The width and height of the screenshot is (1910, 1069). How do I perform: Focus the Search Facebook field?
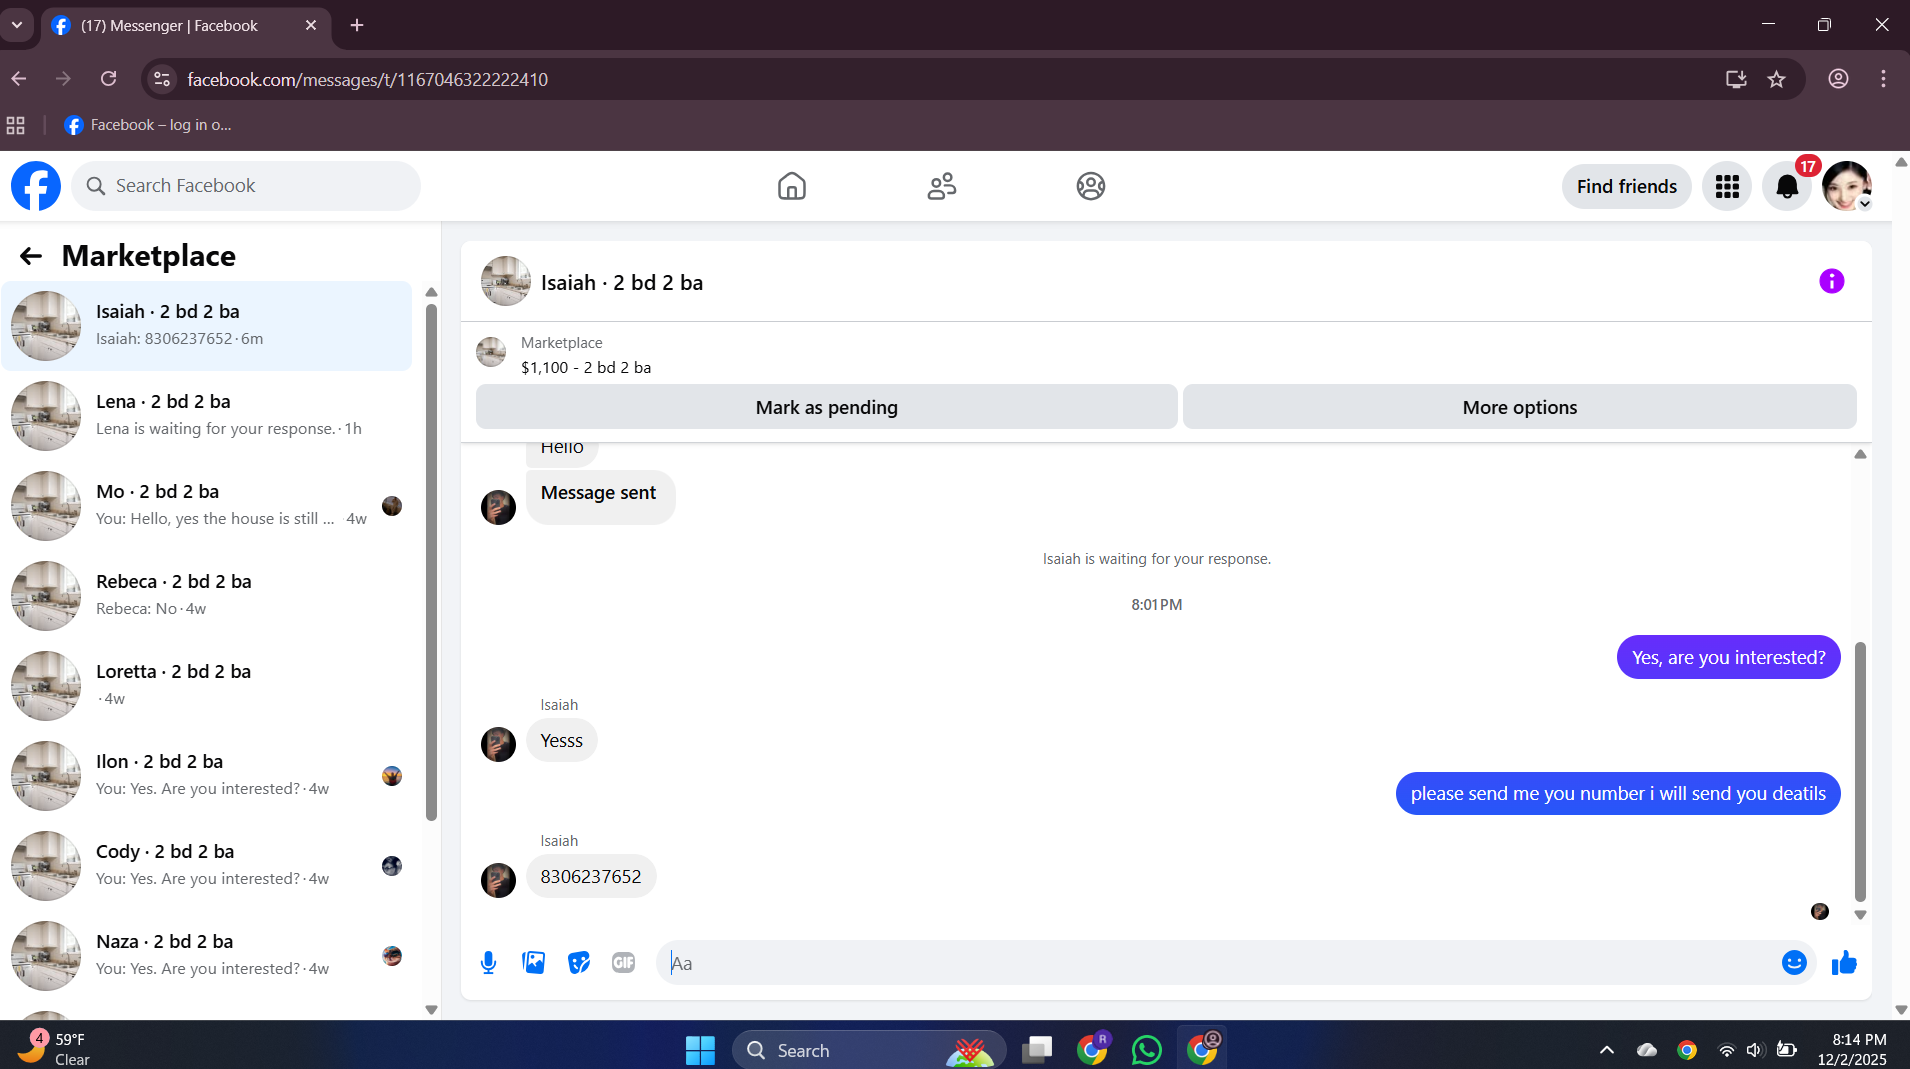click(246, 186)
